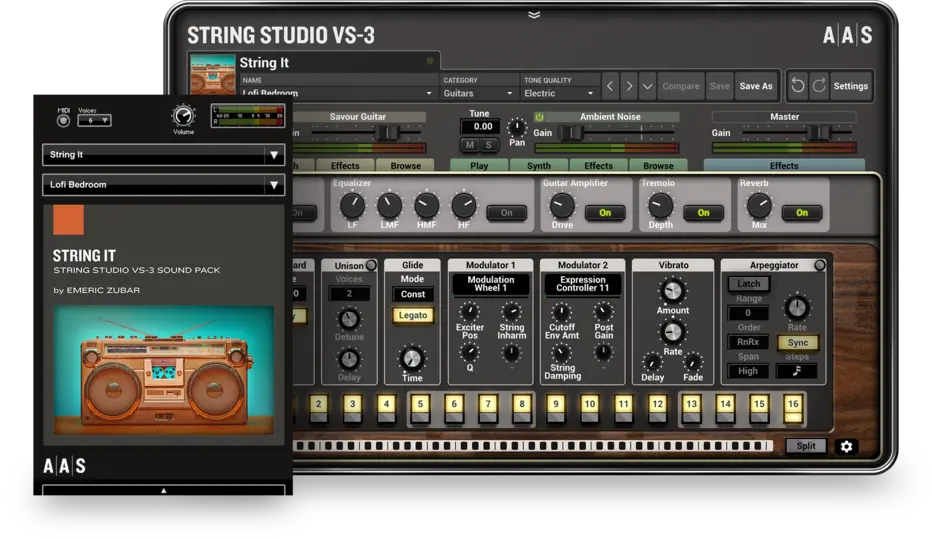Open the Savour Guitar Browse tab
Viewport: 932px width, 539px height.
coord(405,166)
